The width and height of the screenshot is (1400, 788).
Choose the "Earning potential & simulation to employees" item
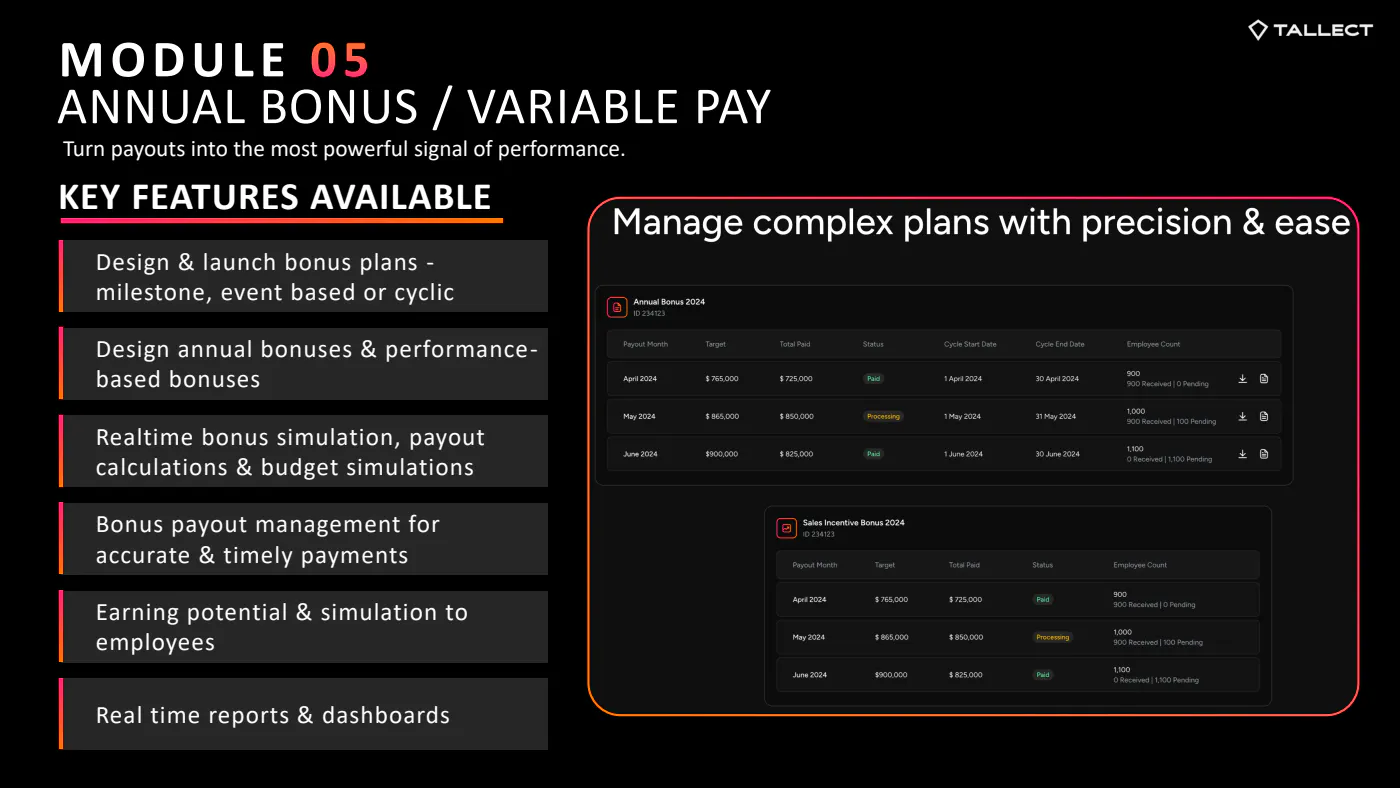click(x=304, y=627)
